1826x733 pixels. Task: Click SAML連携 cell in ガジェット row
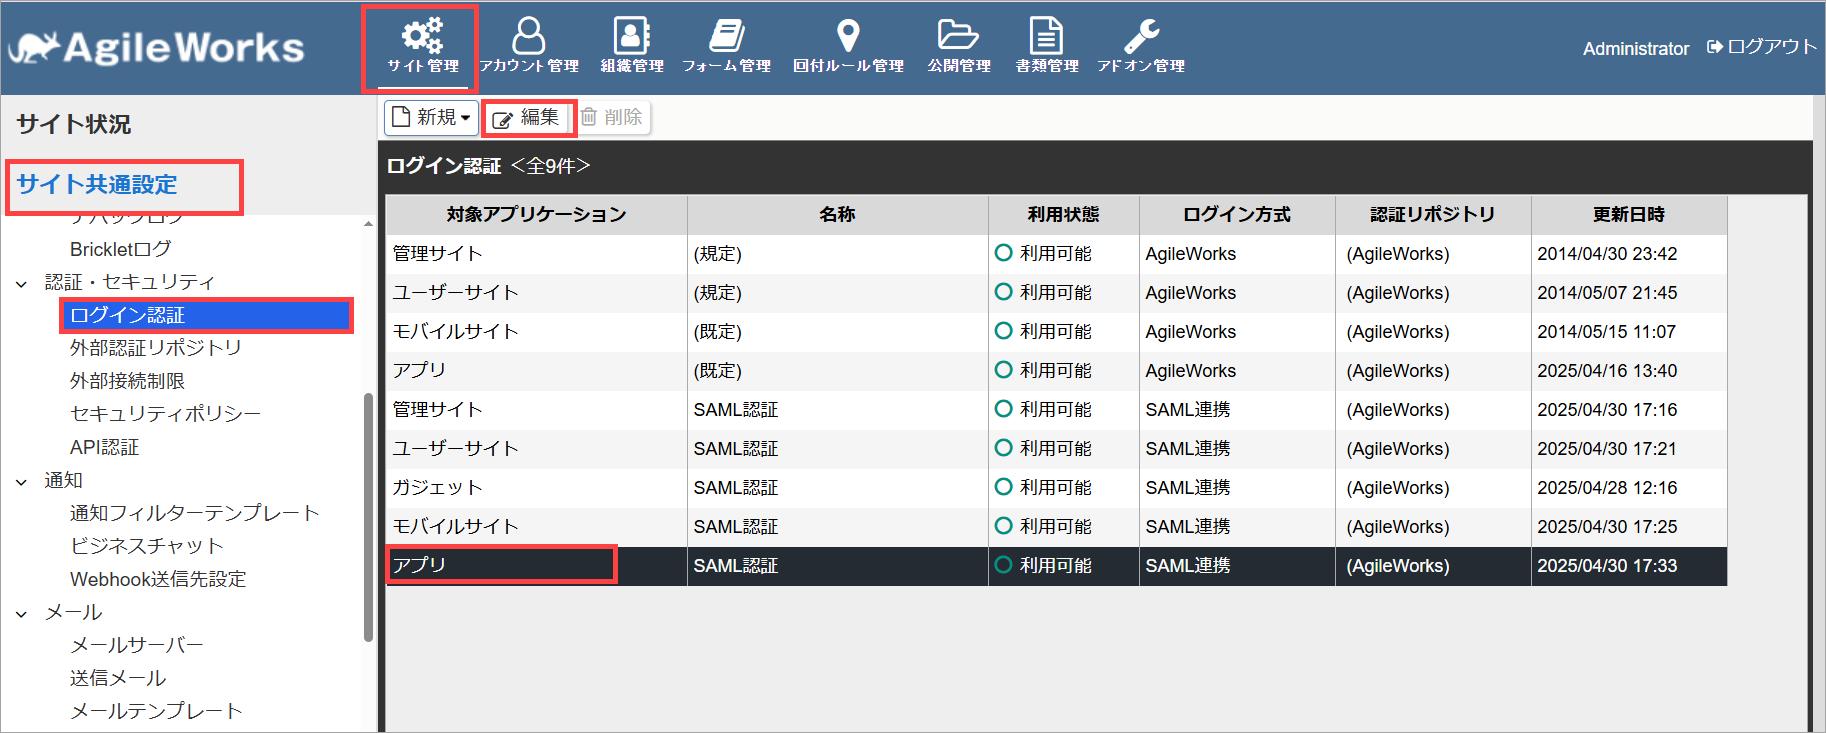point(1237,488)
